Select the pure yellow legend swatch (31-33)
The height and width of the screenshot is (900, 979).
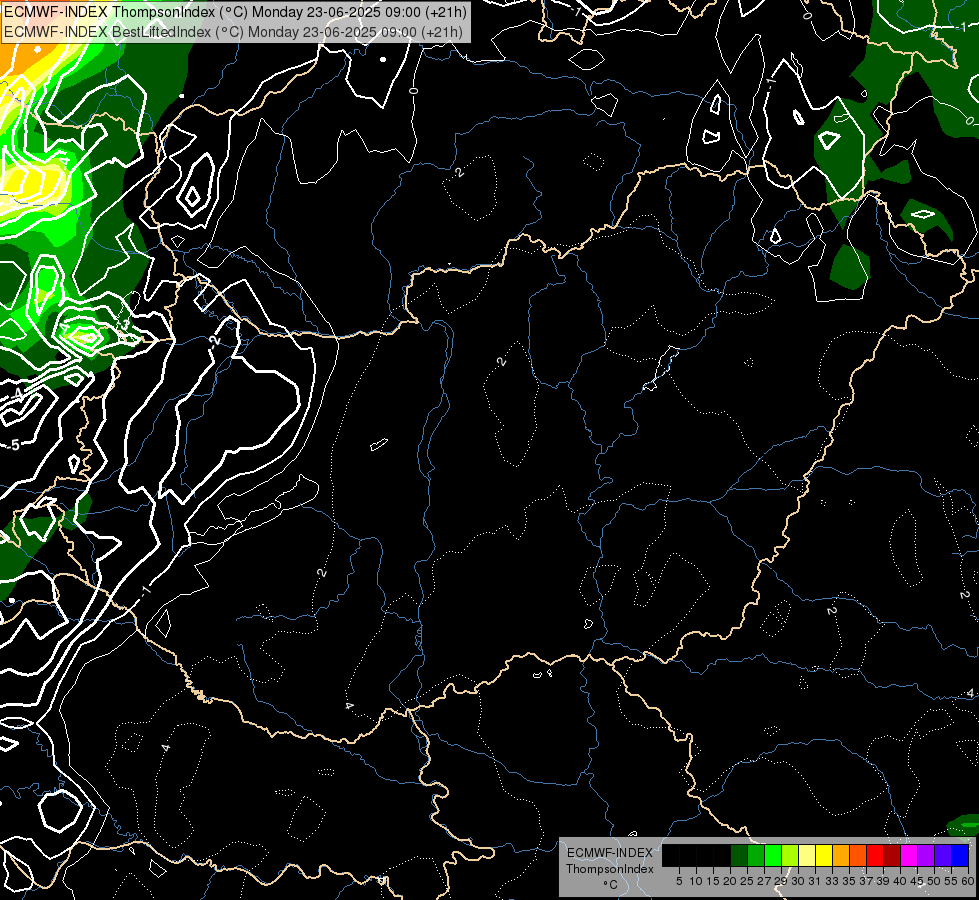(824, 855)
